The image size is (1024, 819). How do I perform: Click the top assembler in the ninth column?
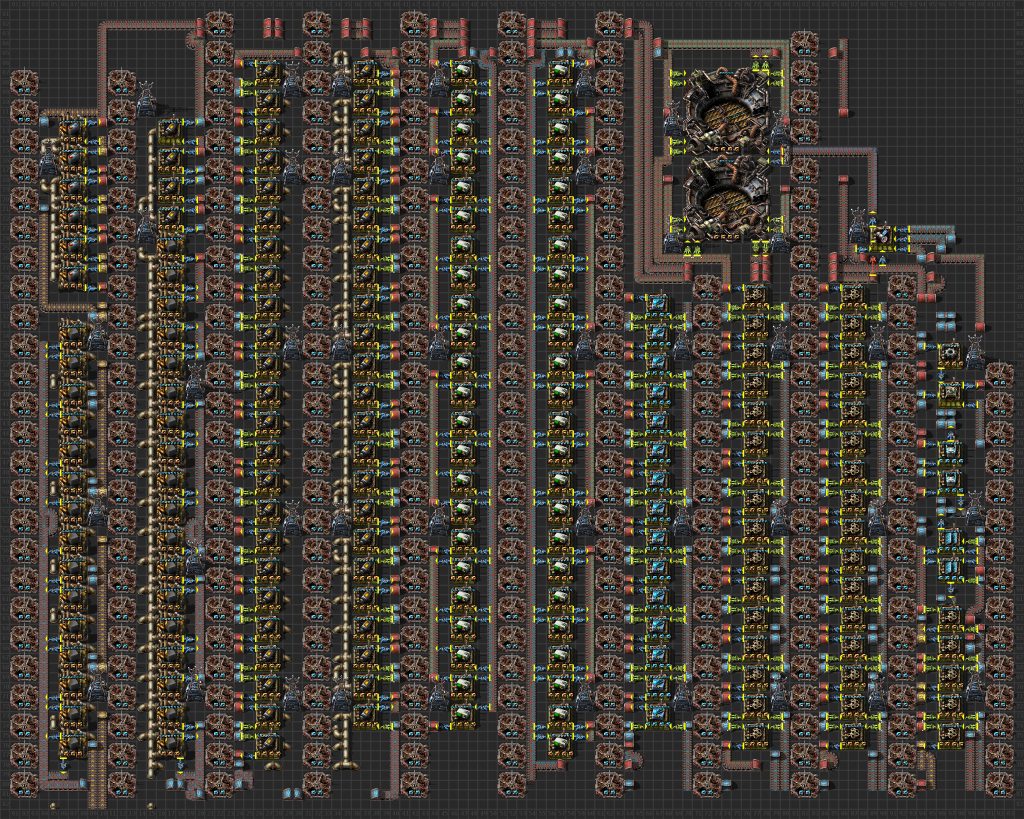point(852,295)
